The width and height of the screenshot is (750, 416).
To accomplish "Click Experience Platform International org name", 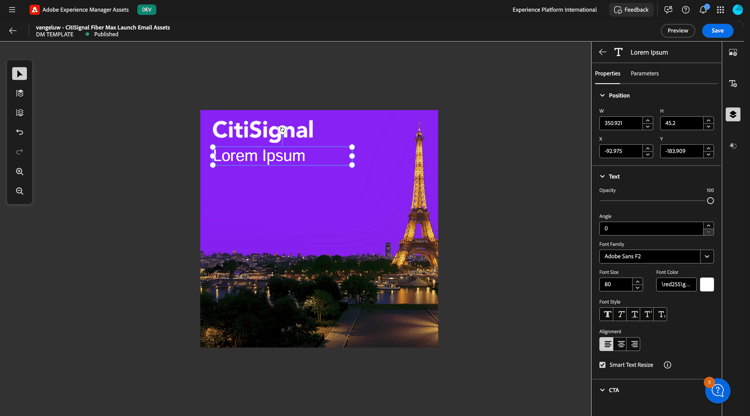I will [x=554, y=10].
